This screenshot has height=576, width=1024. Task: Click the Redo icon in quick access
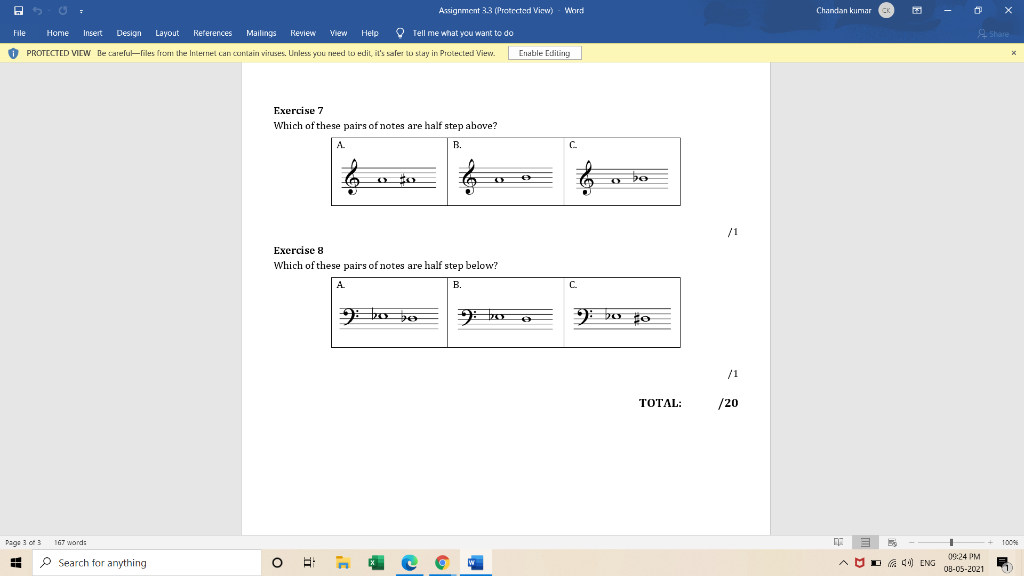(x=63, y=10)
